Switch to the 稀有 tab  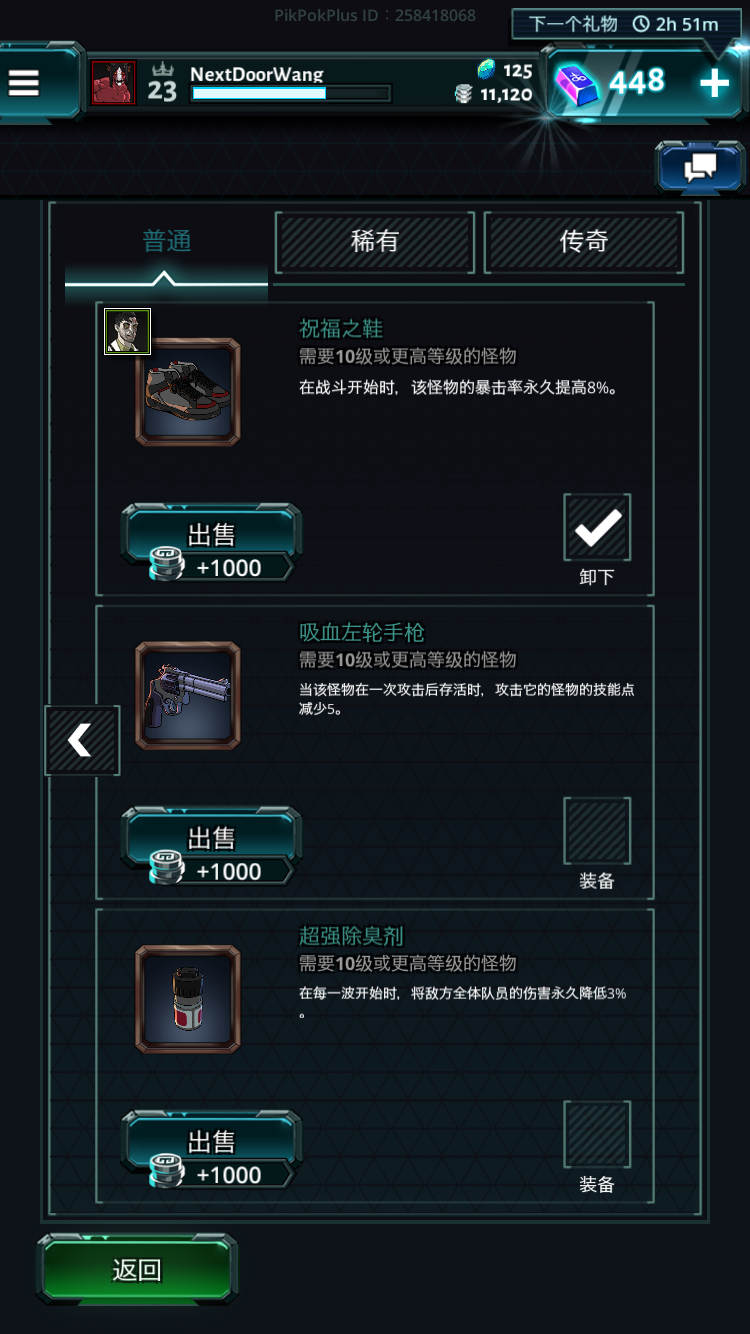click(x=375, y=242)
